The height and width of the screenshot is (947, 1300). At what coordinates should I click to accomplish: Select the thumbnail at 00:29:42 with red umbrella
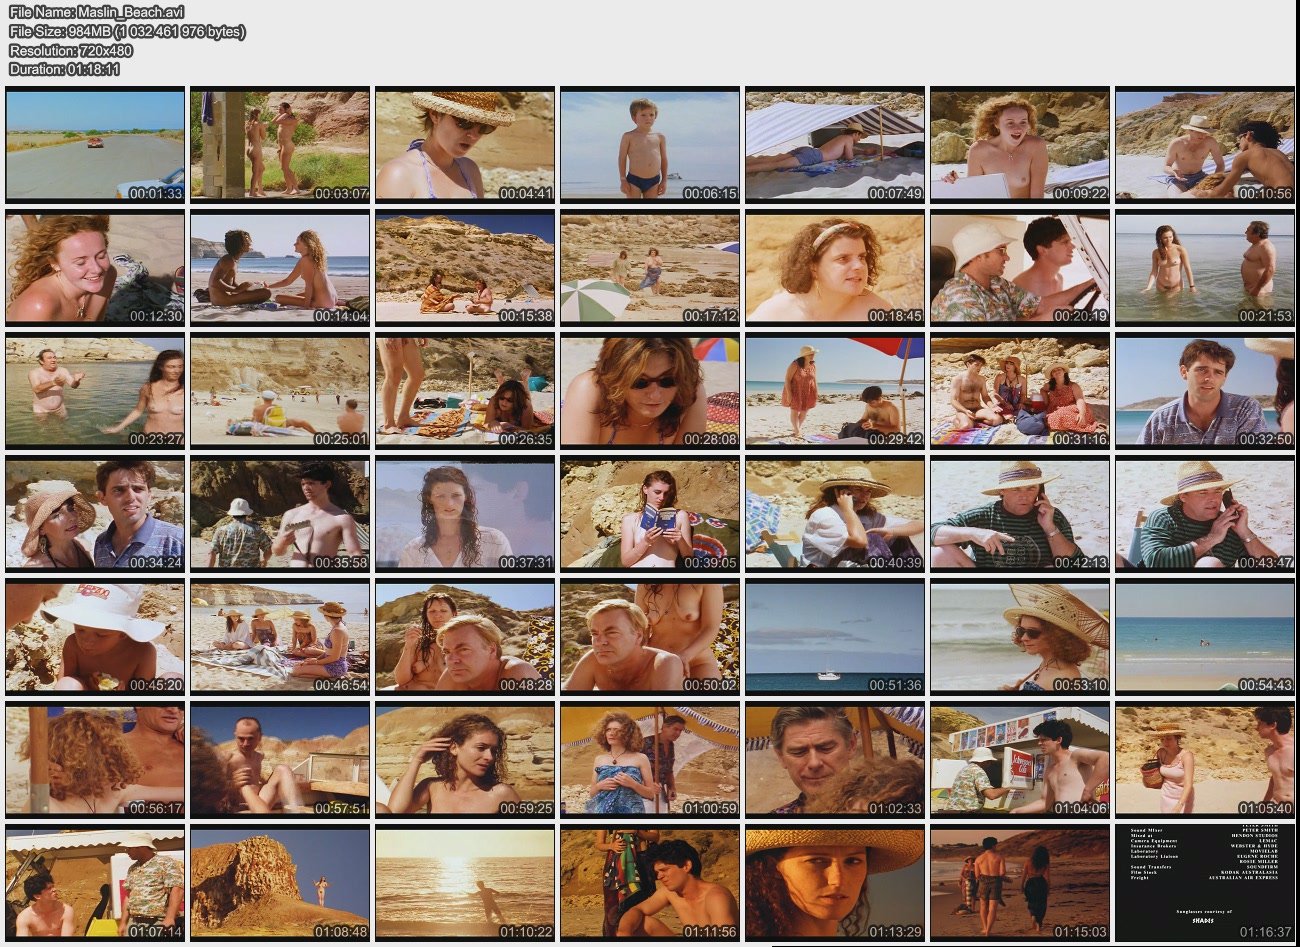click(835, 391)
